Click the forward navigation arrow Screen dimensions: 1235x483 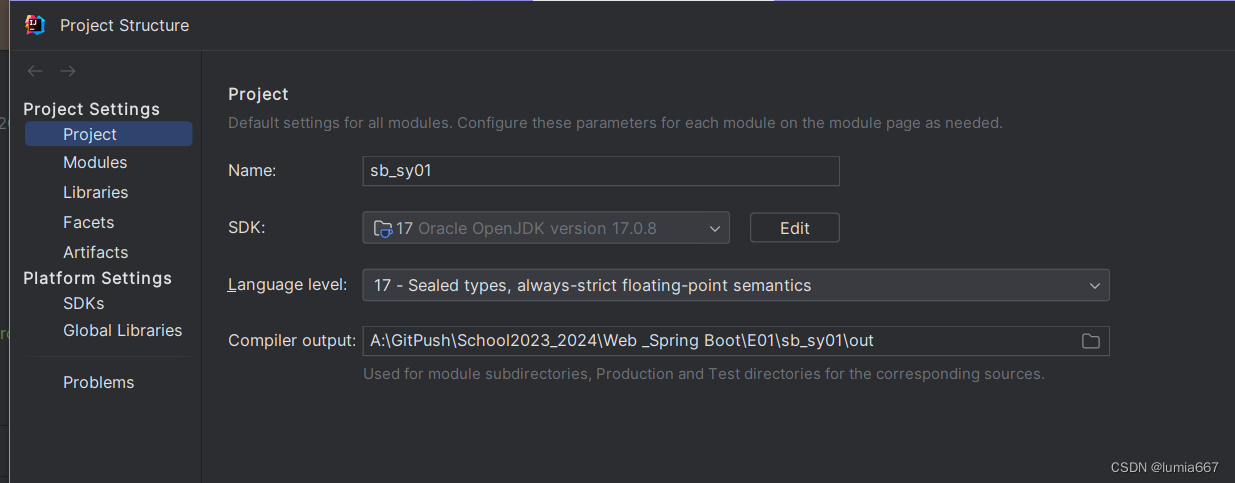pos(68,71)
